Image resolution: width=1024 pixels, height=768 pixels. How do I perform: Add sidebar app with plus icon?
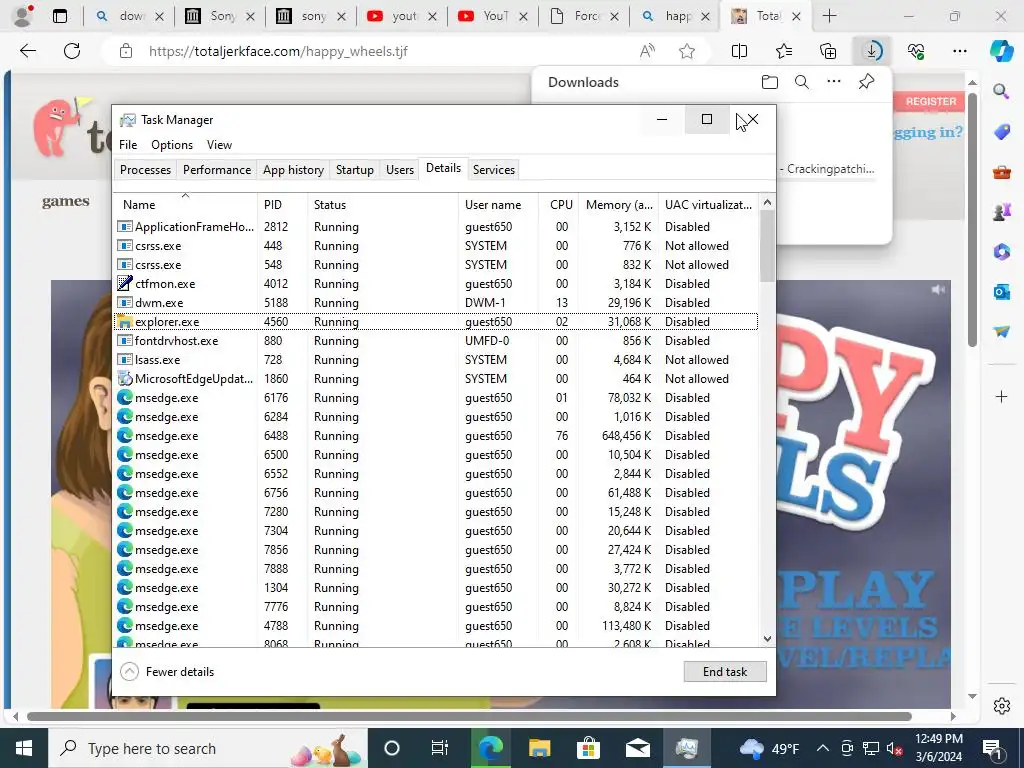[1001, 396]
